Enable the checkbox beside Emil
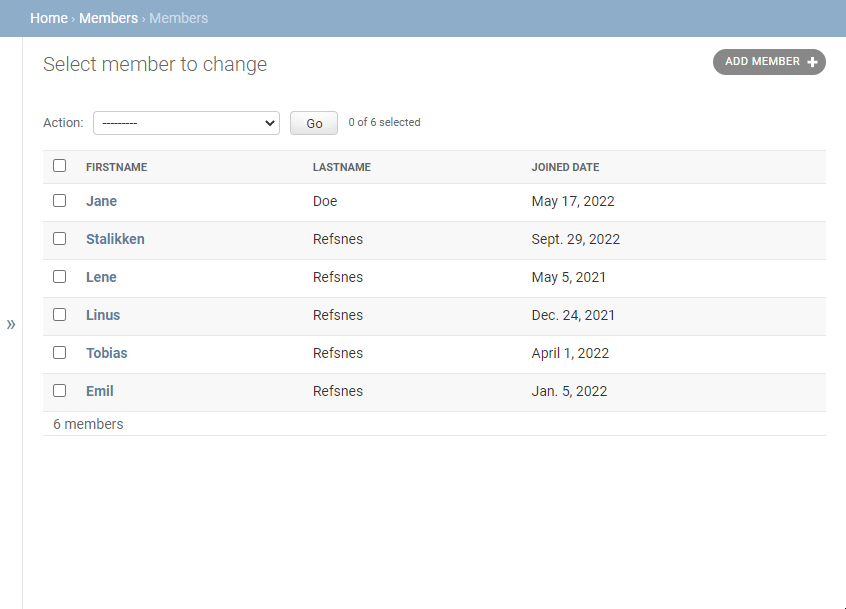 point(60,391)
